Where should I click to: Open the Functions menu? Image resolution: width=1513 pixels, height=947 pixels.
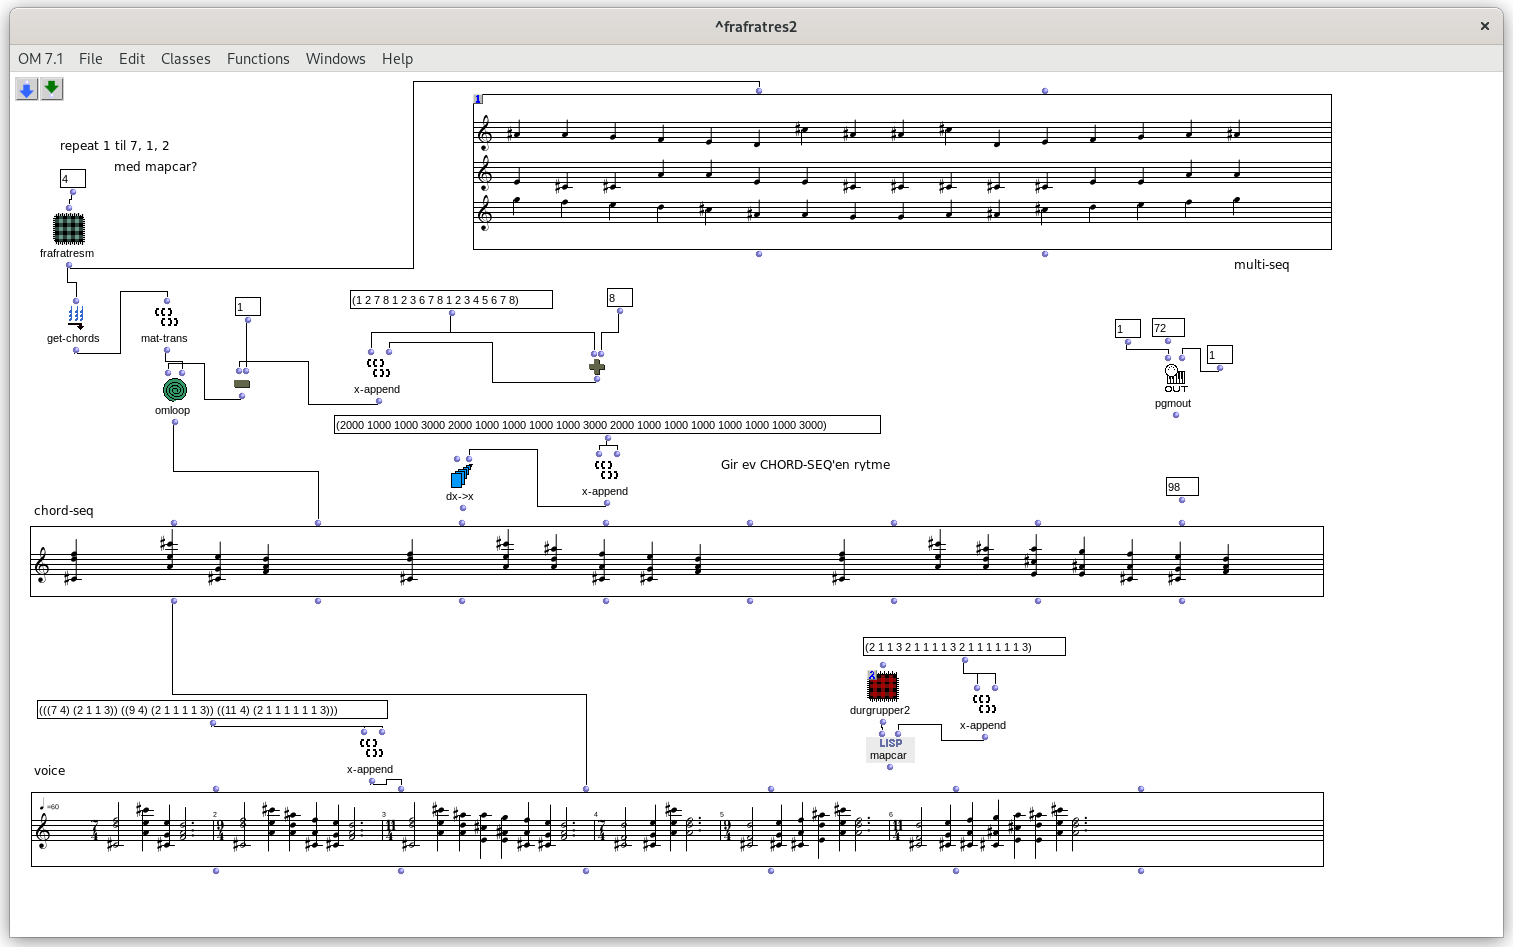258,58
